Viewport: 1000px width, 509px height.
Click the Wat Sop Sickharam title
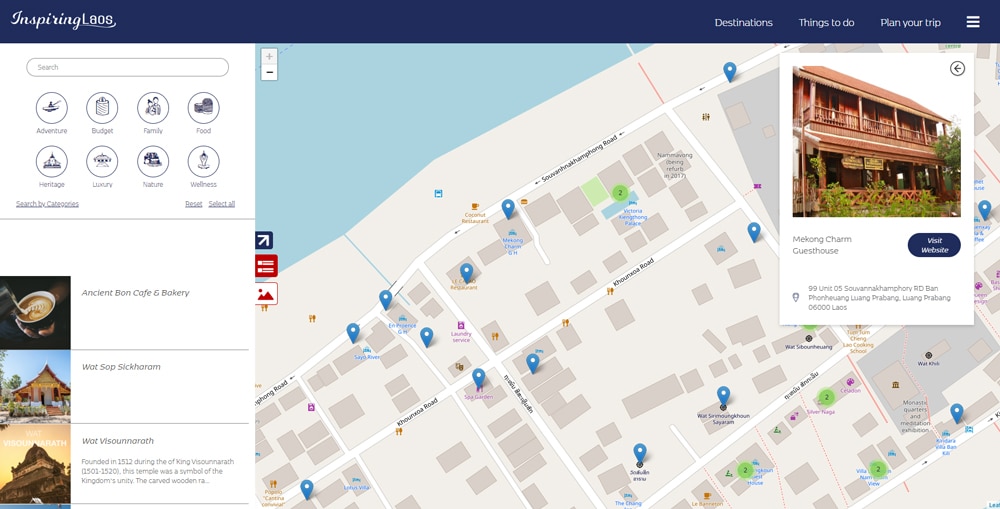[121, 367]
